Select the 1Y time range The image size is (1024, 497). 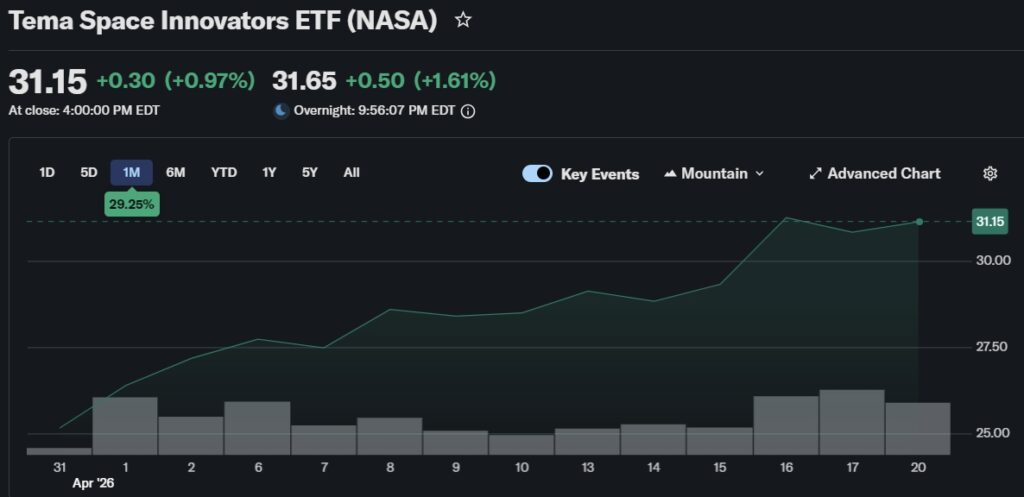269,172
